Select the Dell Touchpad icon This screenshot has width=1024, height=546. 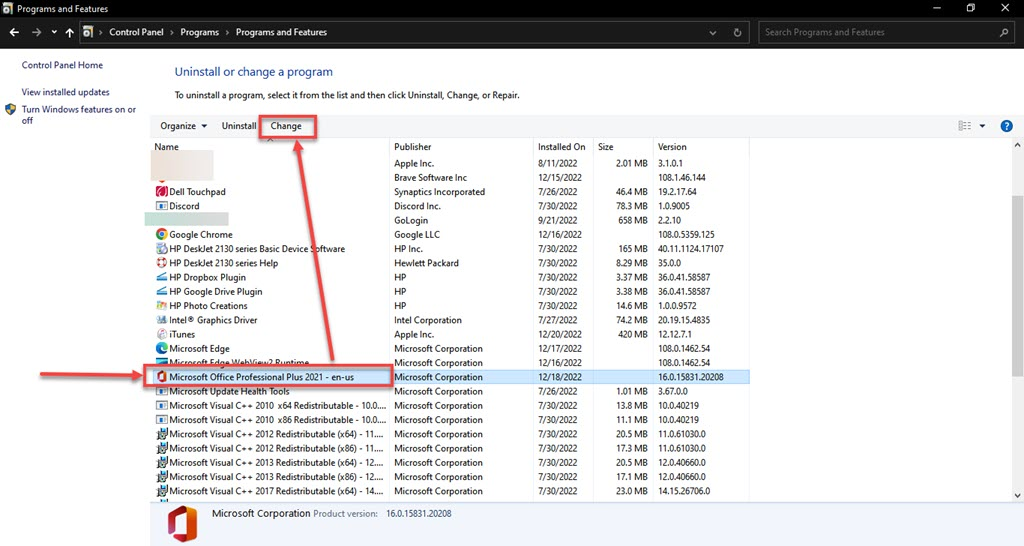pos(161,192)
